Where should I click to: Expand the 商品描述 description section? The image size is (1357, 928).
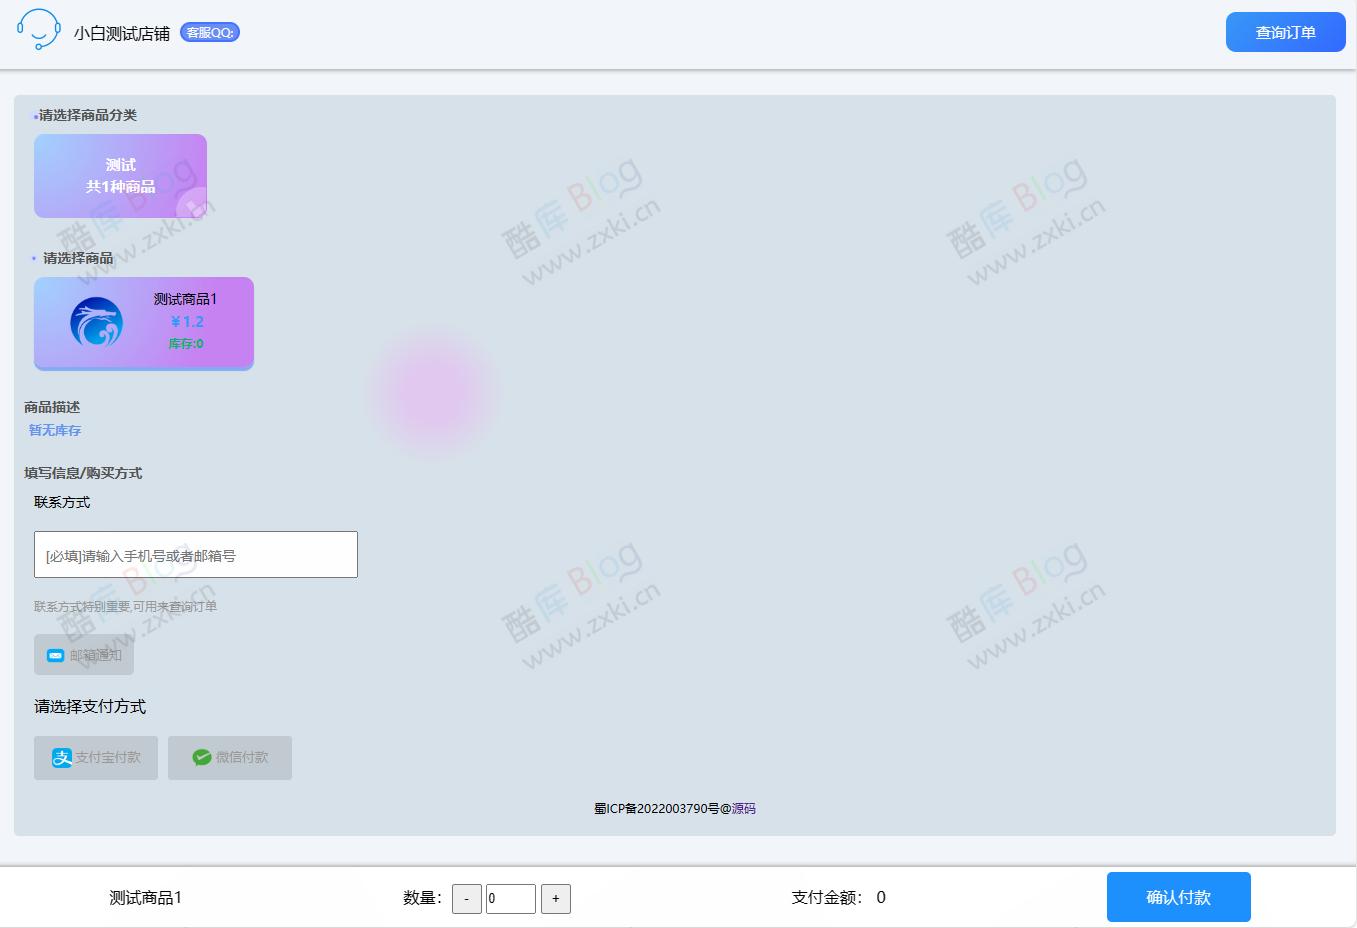pyautogui.click(x=52, y=407)
